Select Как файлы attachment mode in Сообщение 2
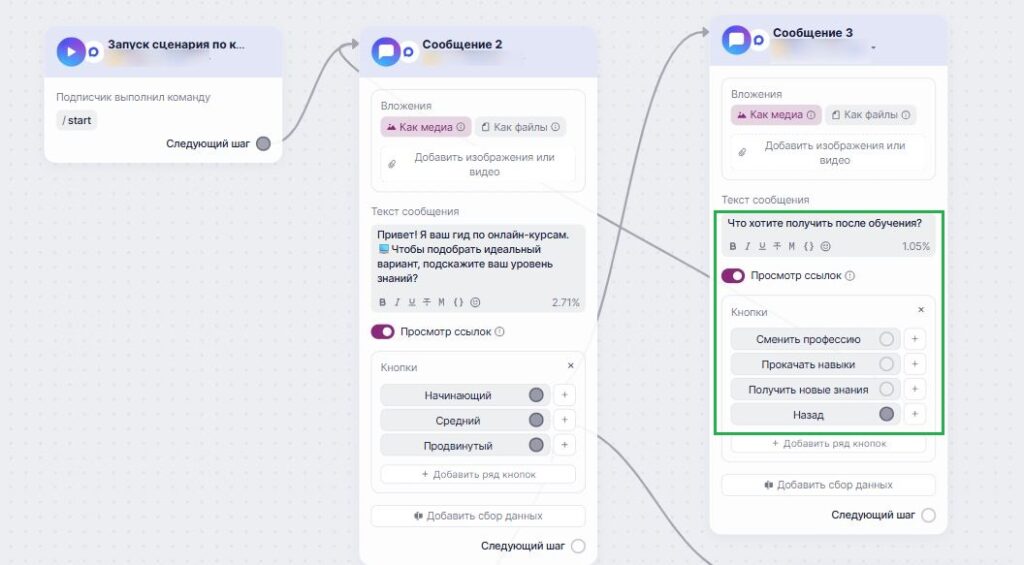 [520, 127]
